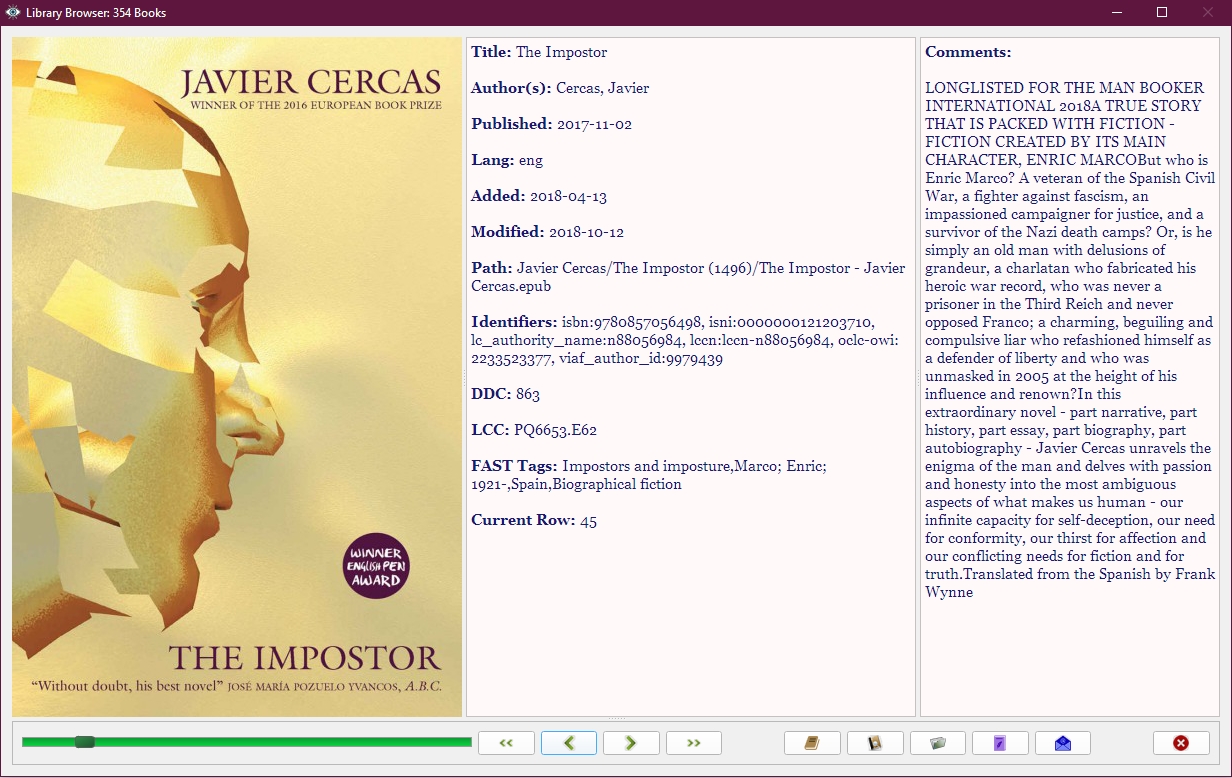Viewport: 1232px width, 778px height.
Task: Click the Modified date 2018-10-12
Action: click(586, 232)
